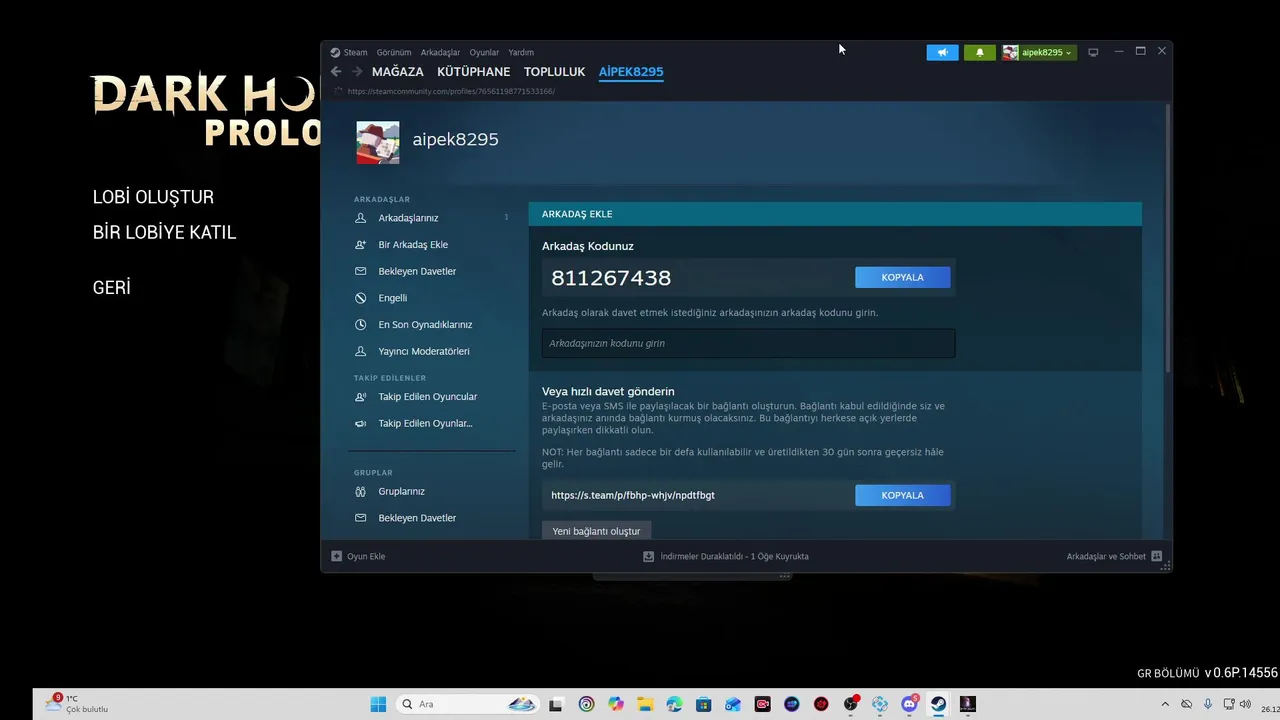This screenshot has height=720, width=1280.
Task: Switch to MAĞAZA tab
Action: coord(398,72)
